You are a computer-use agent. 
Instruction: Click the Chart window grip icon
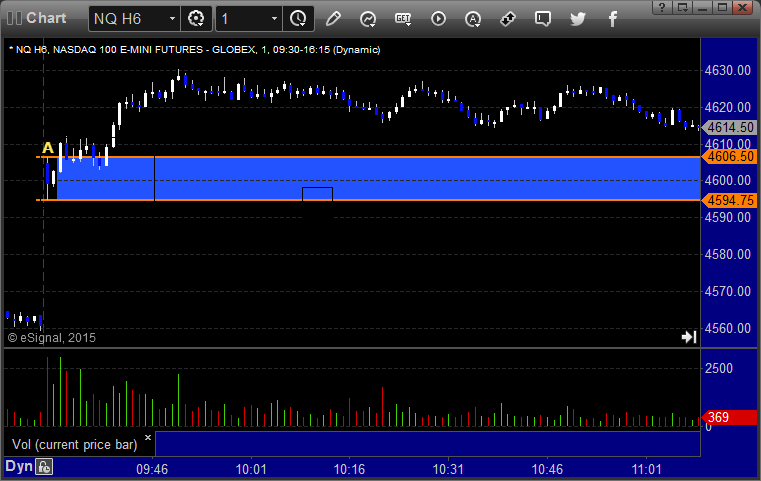pyautogui.click(x=14, y=18)
